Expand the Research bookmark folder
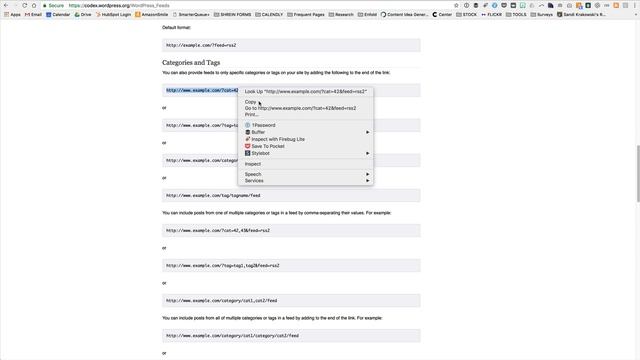This screenshot has height=360, width=640. point(341,14)
